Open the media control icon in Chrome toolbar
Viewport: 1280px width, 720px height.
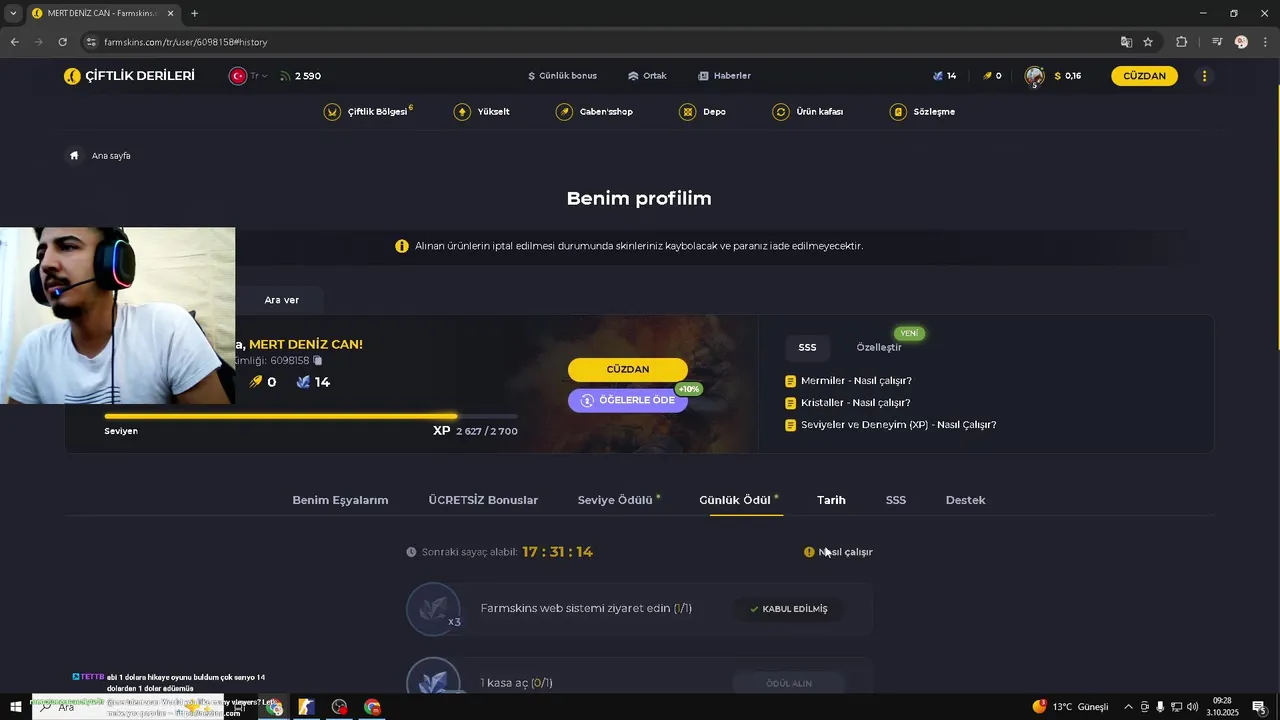point(1217,42)
